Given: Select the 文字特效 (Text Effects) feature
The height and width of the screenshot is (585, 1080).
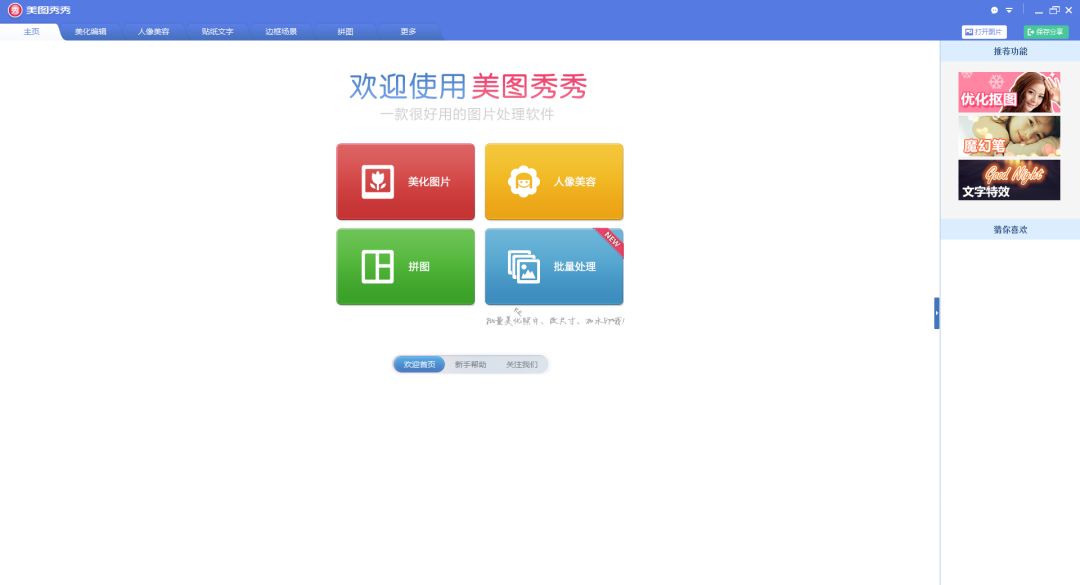Looking at the screenshot, I should [1008, 179].
